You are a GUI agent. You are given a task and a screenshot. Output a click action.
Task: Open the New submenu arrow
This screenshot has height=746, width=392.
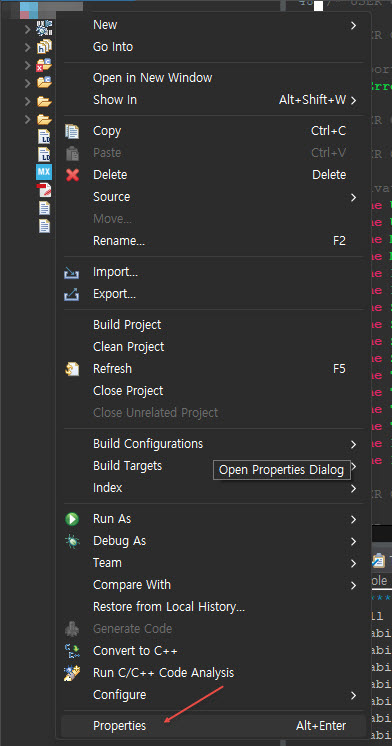click(353, 25)
